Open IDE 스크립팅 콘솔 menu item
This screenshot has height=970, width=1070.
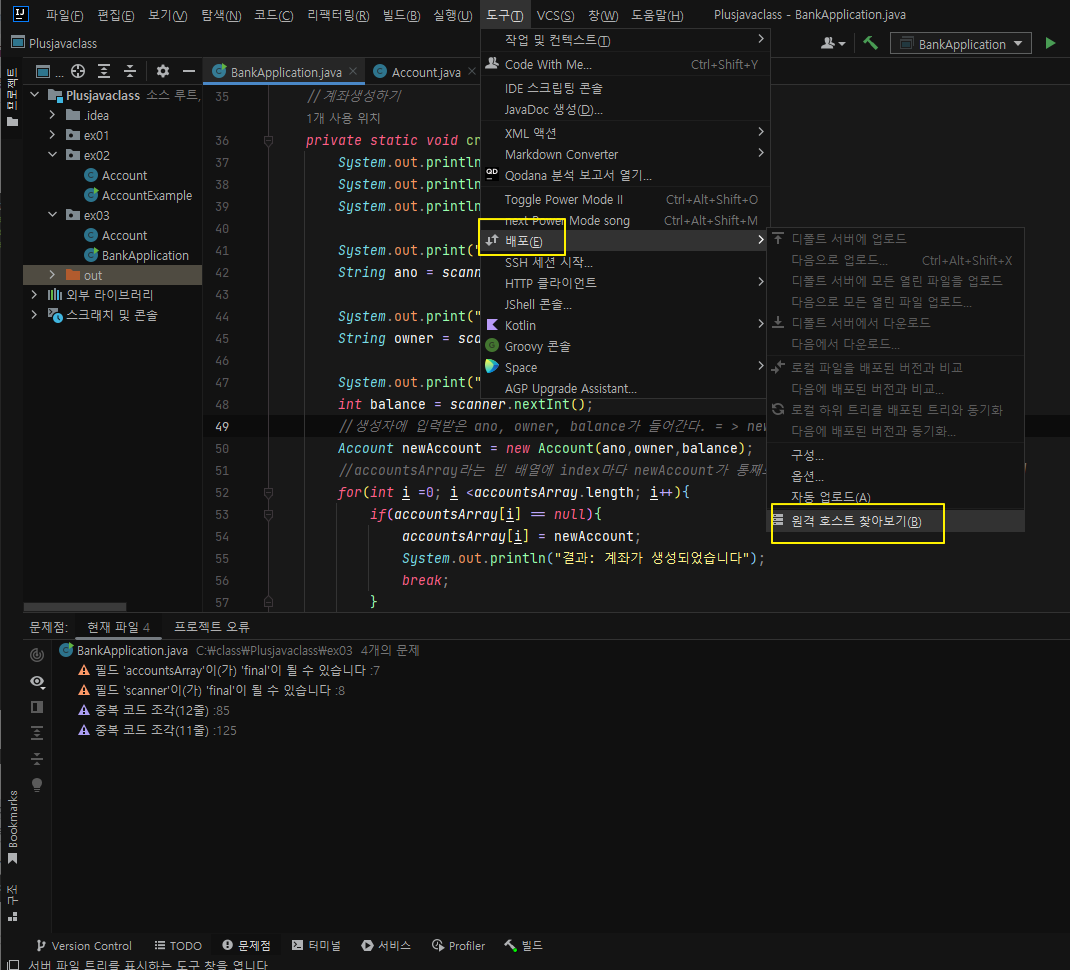(x=625, y=88)
